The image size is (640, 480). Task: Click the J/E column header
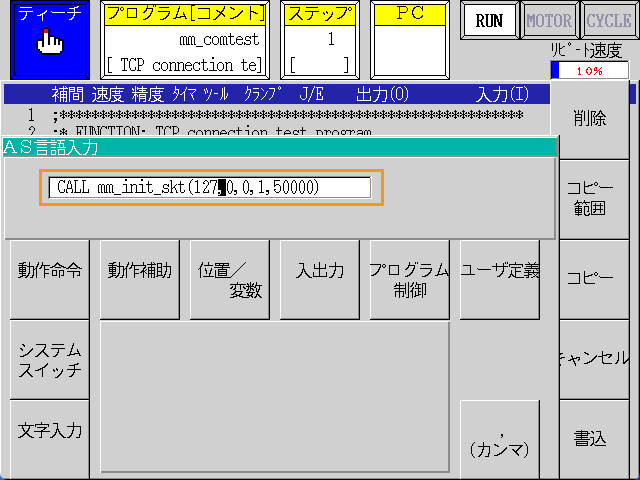click(x=312, y=95)
